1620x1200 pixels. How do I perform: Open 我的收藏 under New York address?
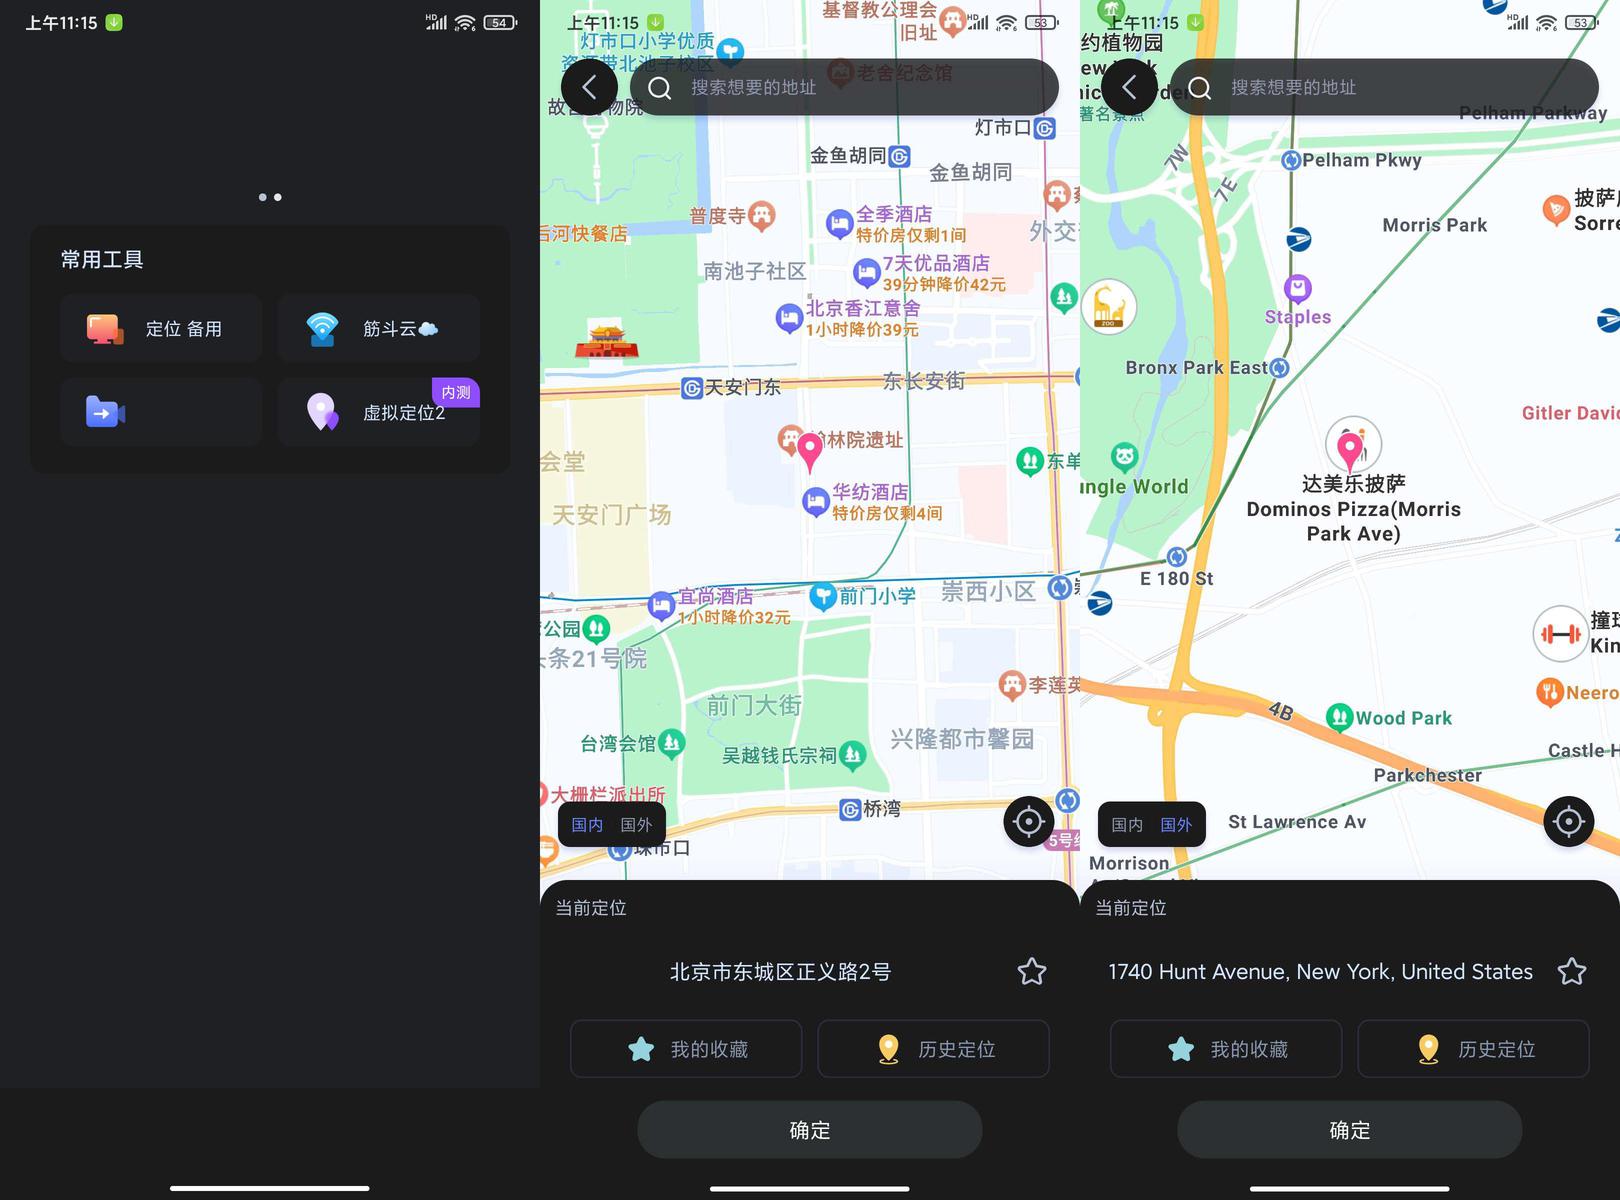click(x=1226, y=1049)
